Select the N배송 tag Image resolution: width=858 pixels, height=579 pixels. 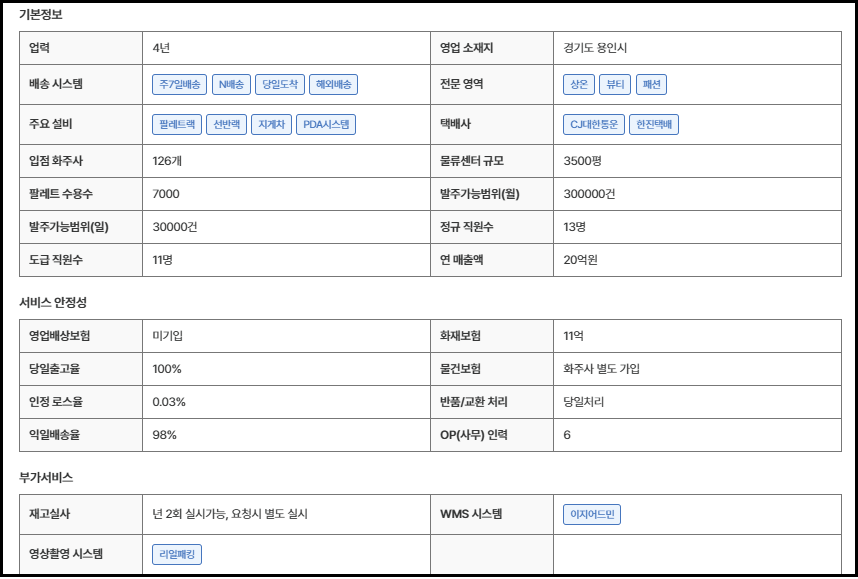point(230,85)
